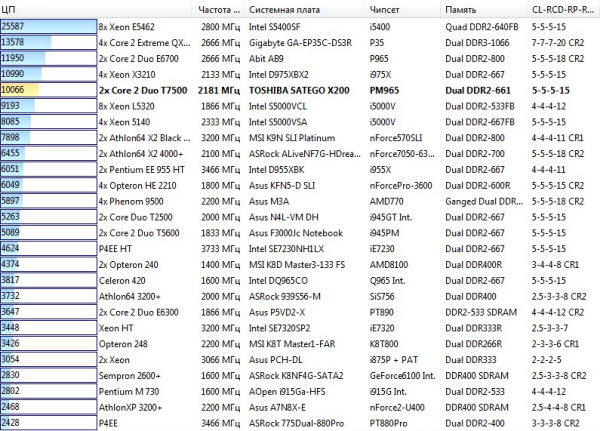Select the highlighted 10066 score bar
This screenshot has width=600, height=431.
[49, 90]
